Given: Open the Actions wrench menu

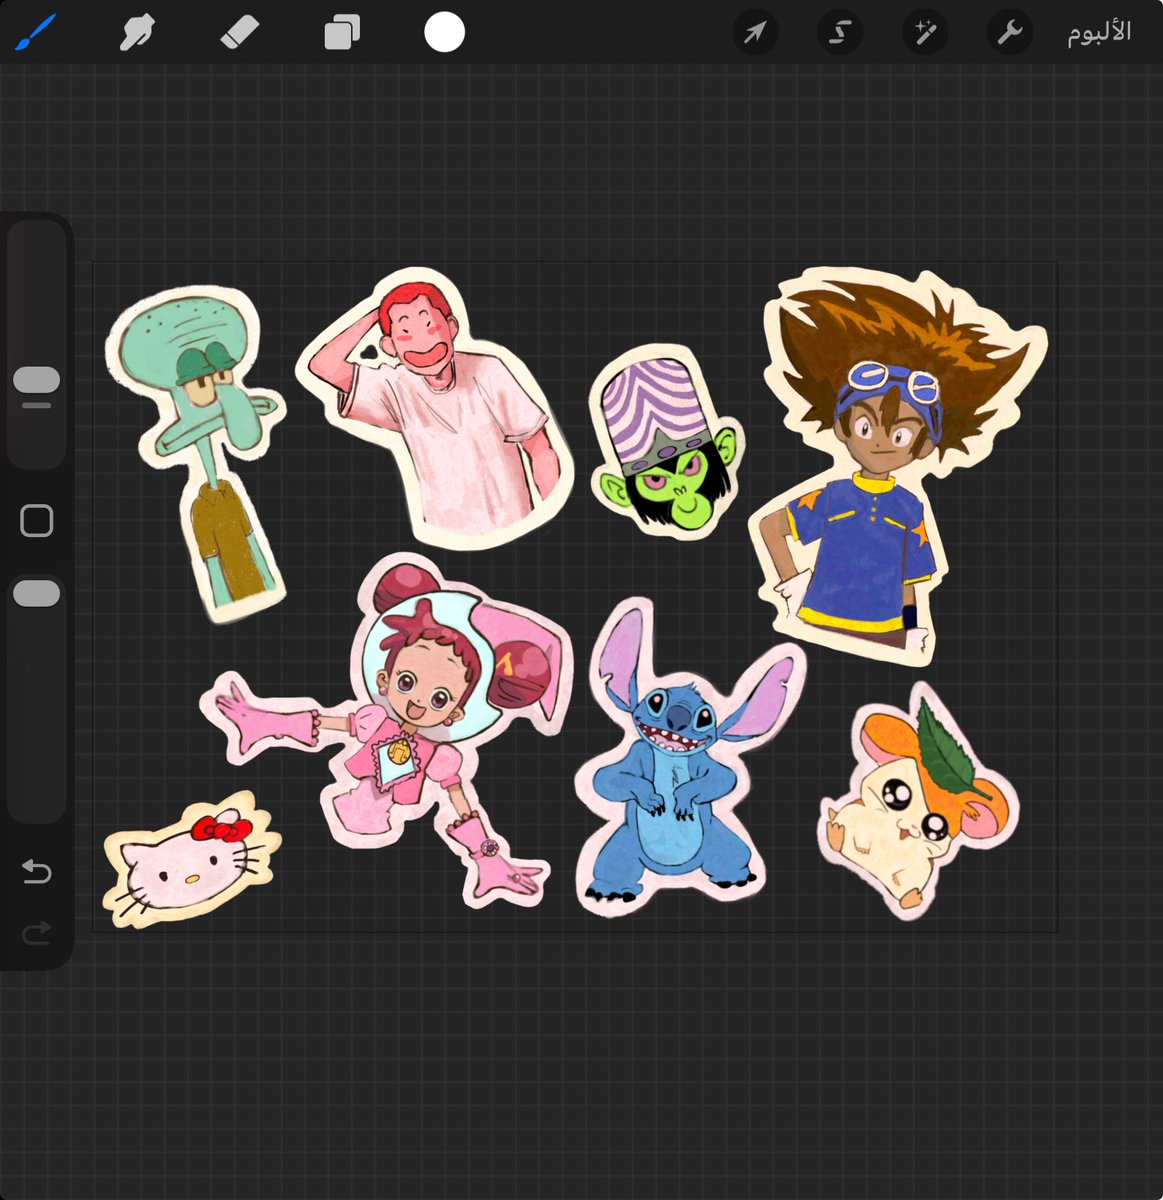Looking at the screenshot, I should pos(1010,32).
